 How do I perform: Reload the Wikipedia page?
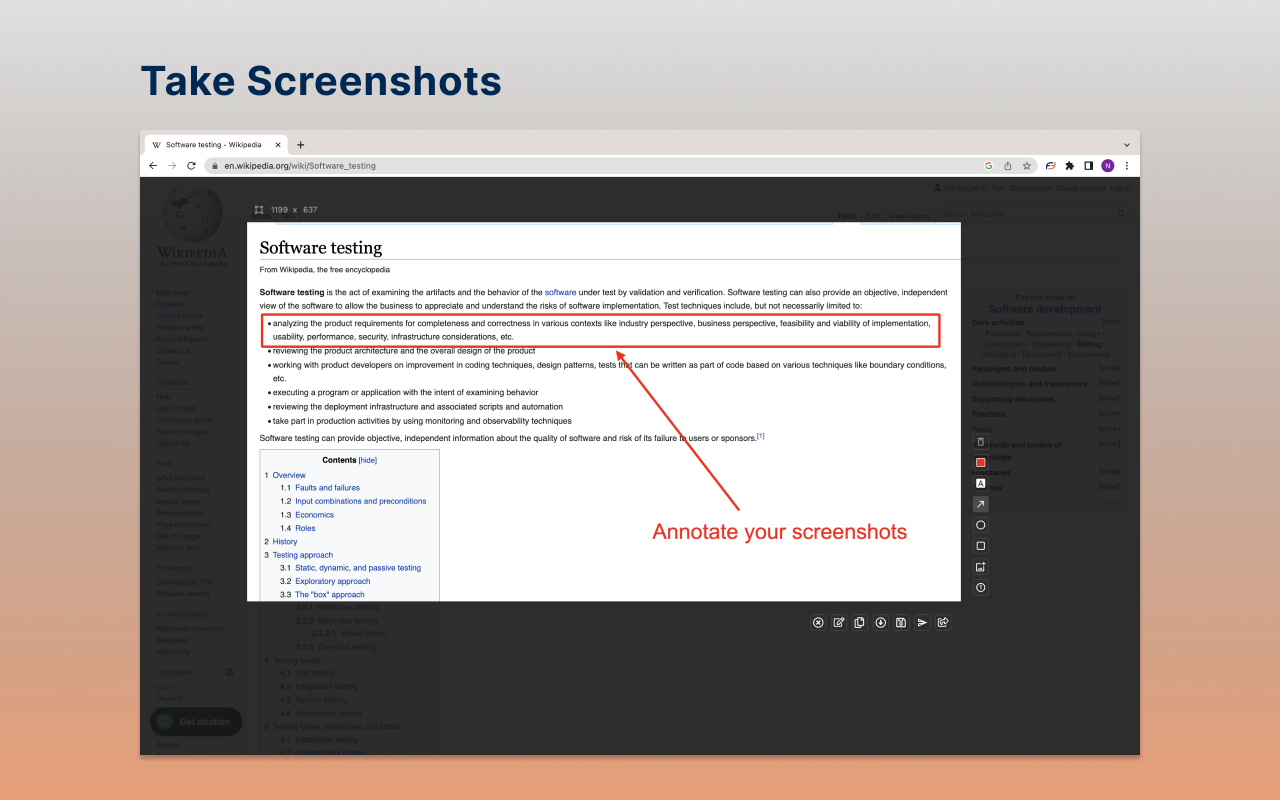pos(191,166)
